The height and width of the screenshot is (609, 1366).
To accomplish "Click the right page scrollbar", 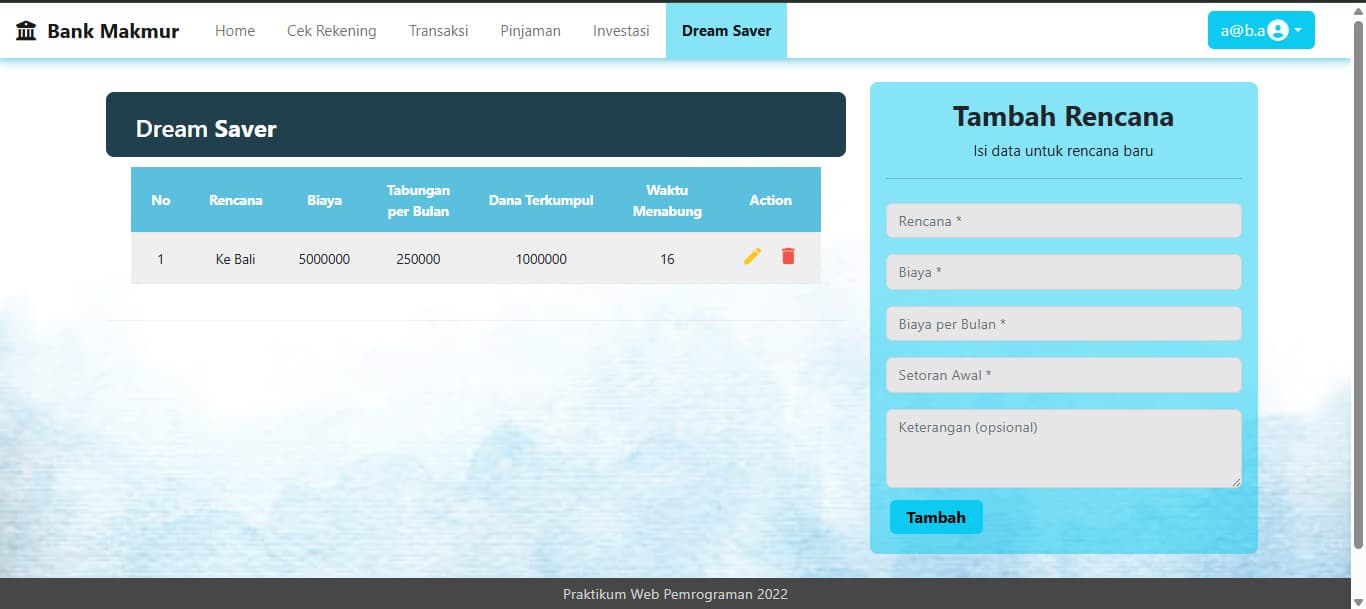I will (x=1359, y=300).
